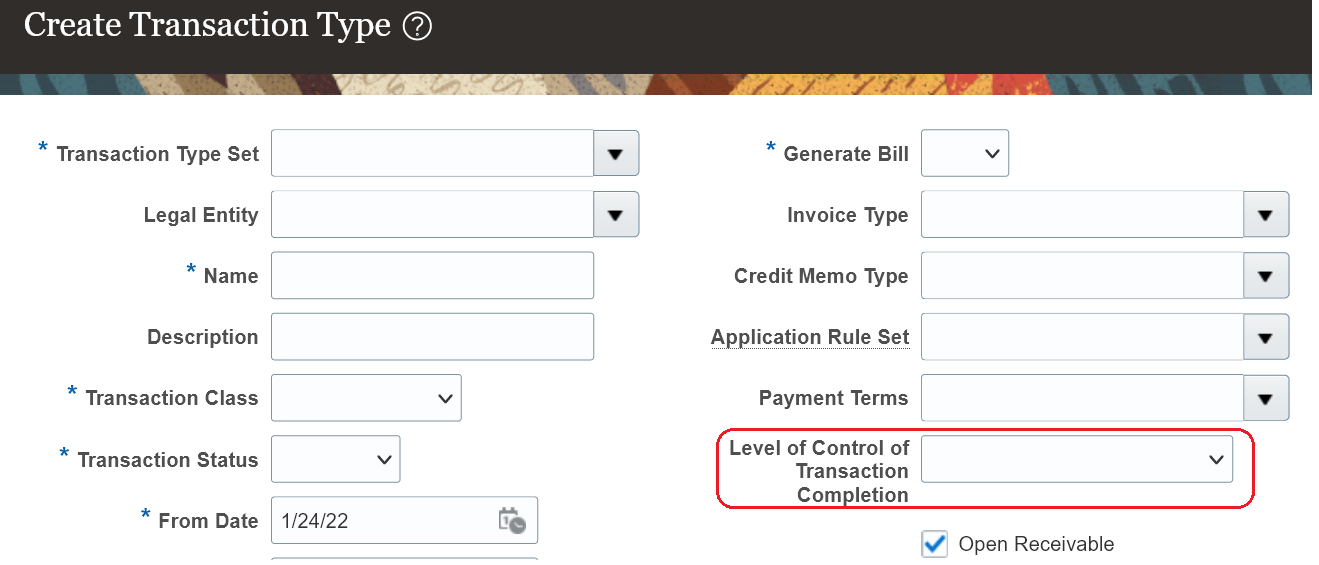The height and width of the screenshot is (565, 1319).
Task: Click the Legal Entity input box
Action: [432, 215]
